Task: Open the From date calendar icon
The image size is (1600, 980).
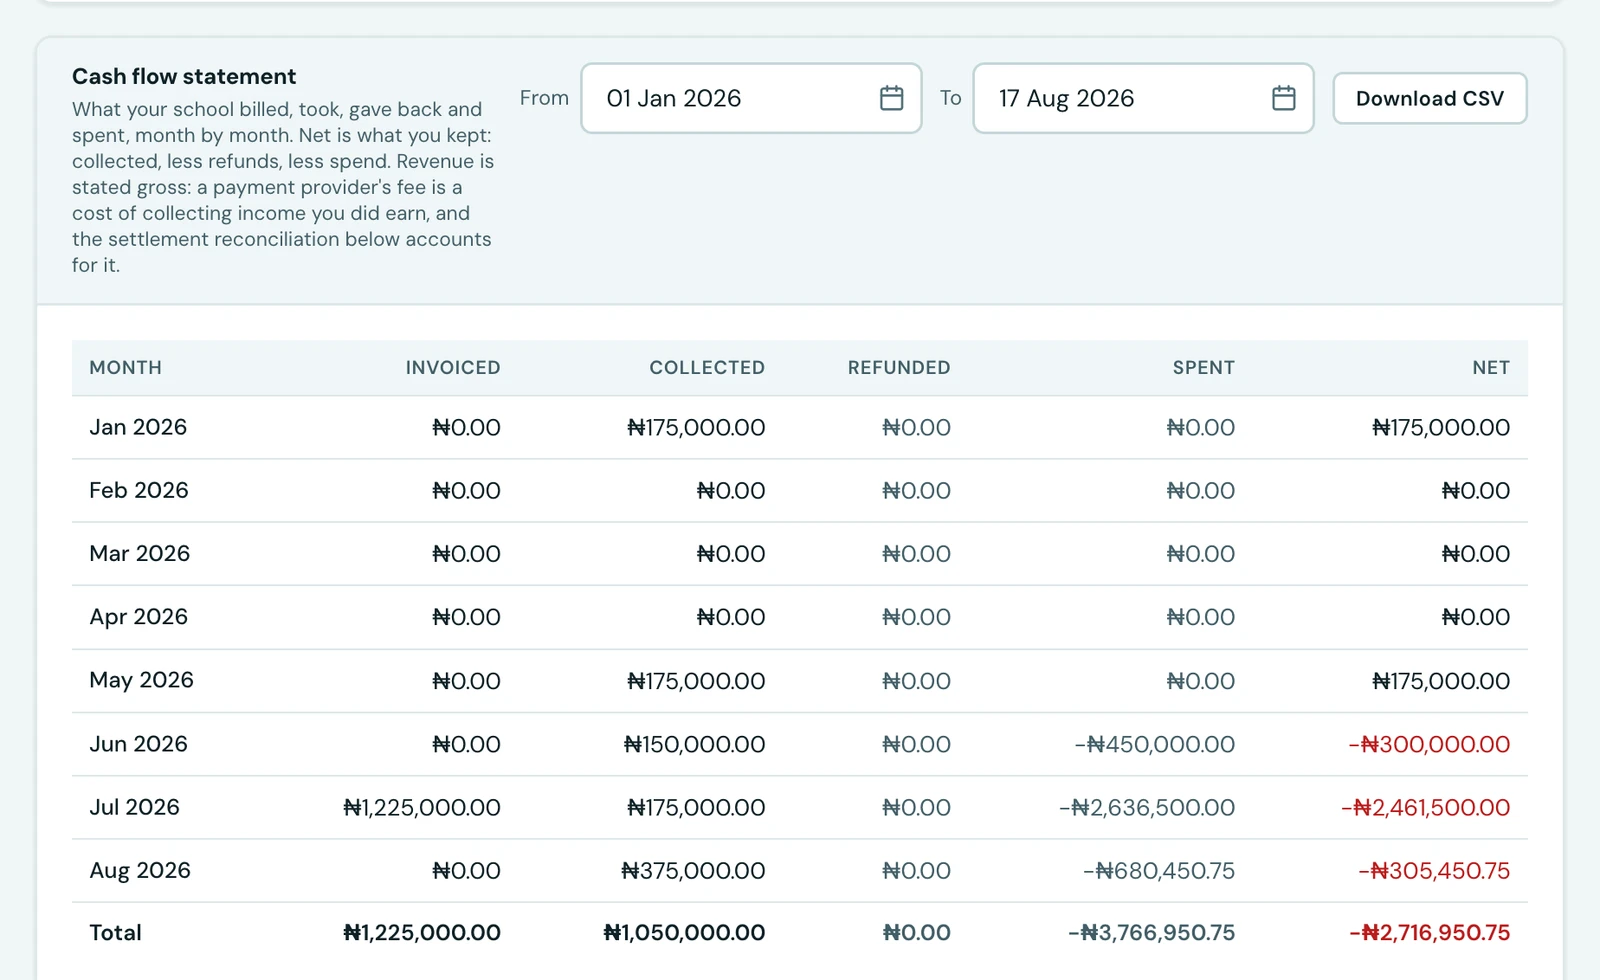Action: tap(891, 98)
